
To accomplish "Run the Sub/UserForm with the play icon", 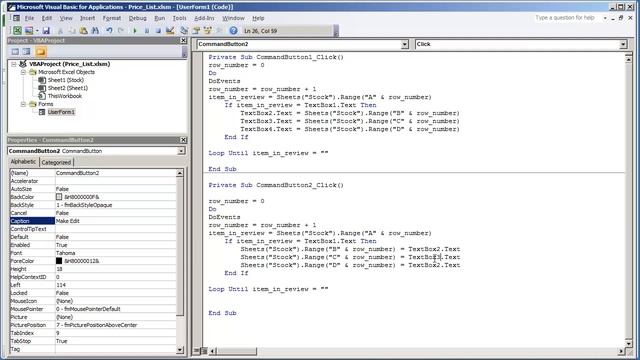I will coord(135,31).
